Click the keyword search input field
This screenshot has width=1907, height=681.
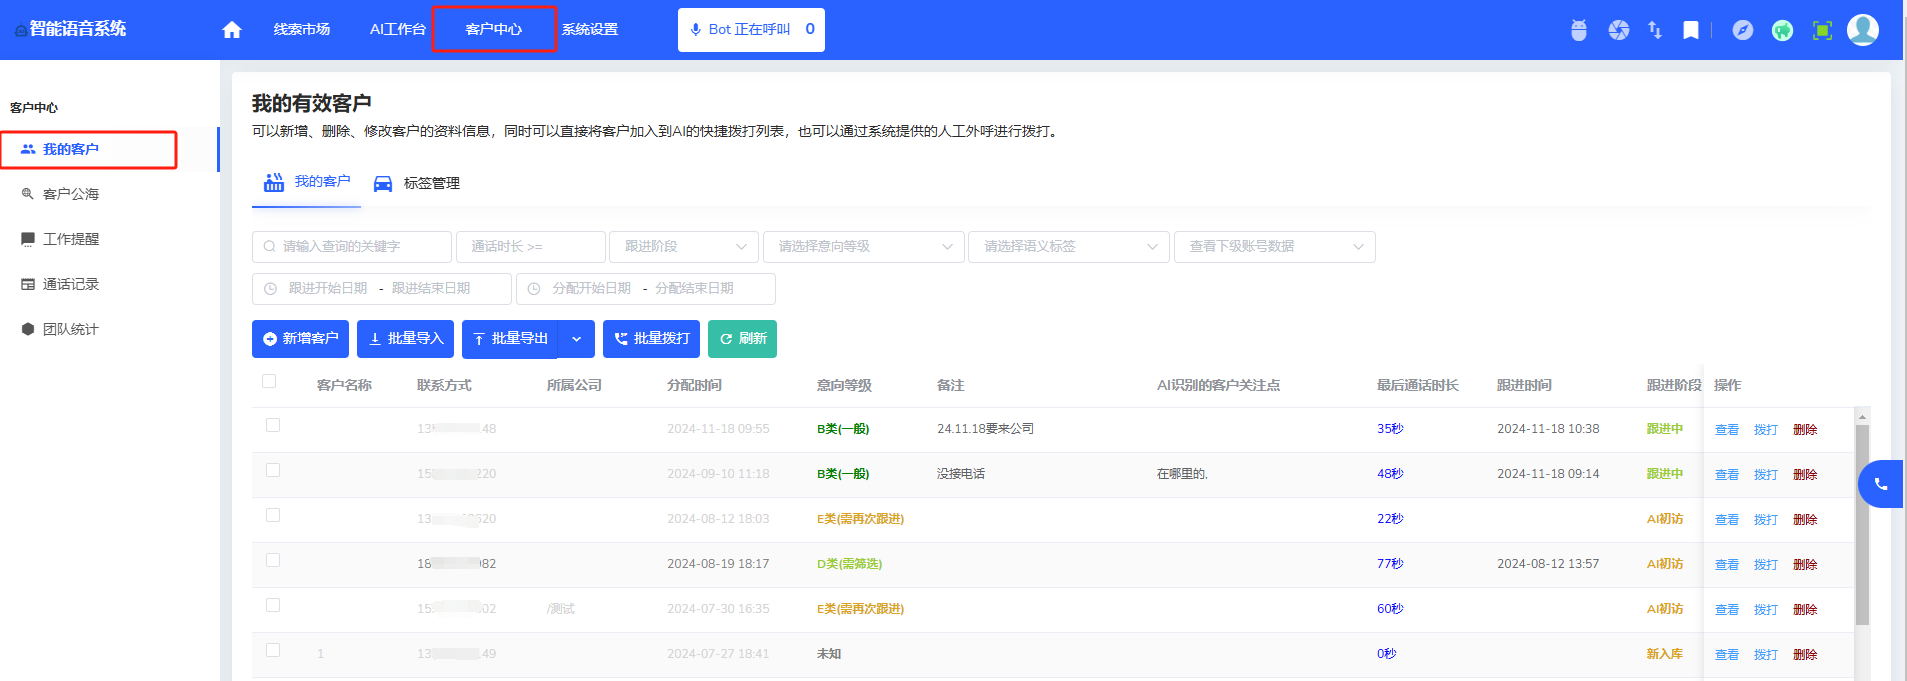[352, 247]
